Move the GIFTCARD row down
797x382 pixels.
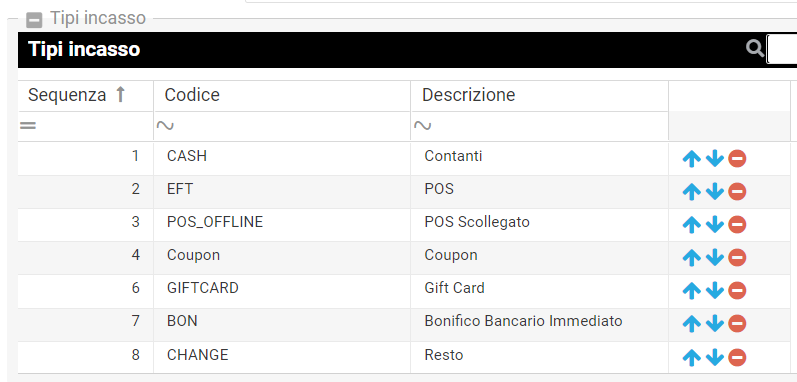[x=715, y=291]
